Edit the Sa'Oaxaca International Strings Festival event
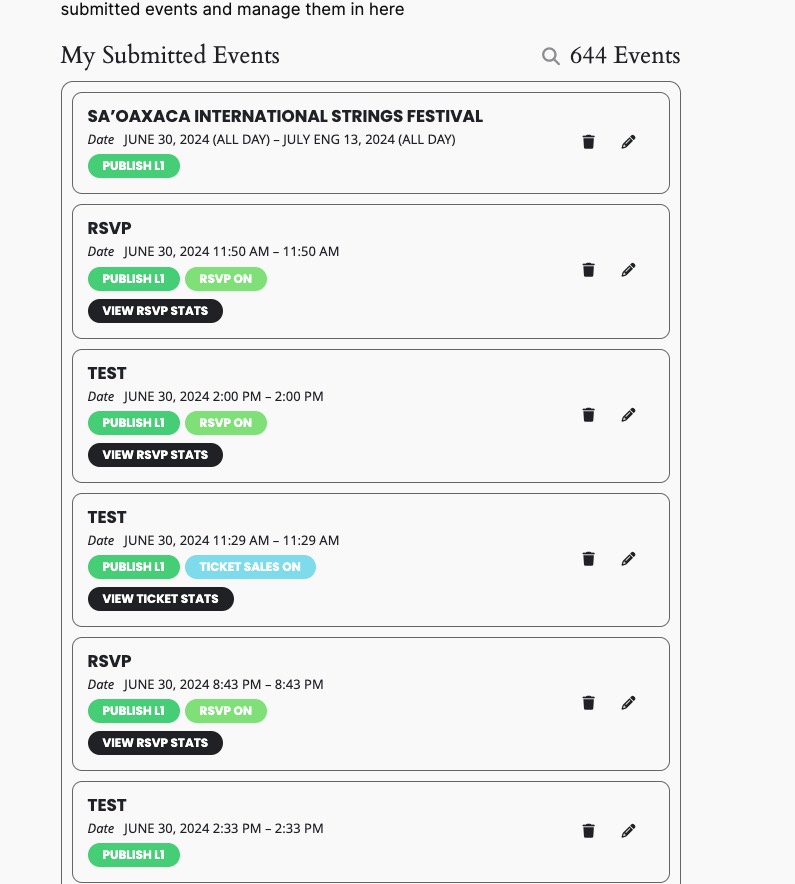This screenshot has height=884, width=795. [628, 142]
